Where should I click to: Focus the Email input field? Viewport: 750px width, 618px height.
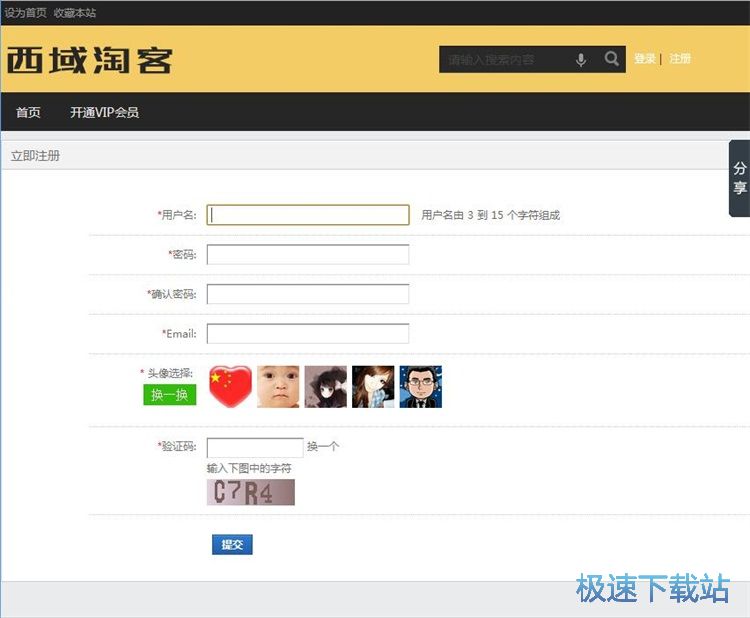(x=308, y=333)
